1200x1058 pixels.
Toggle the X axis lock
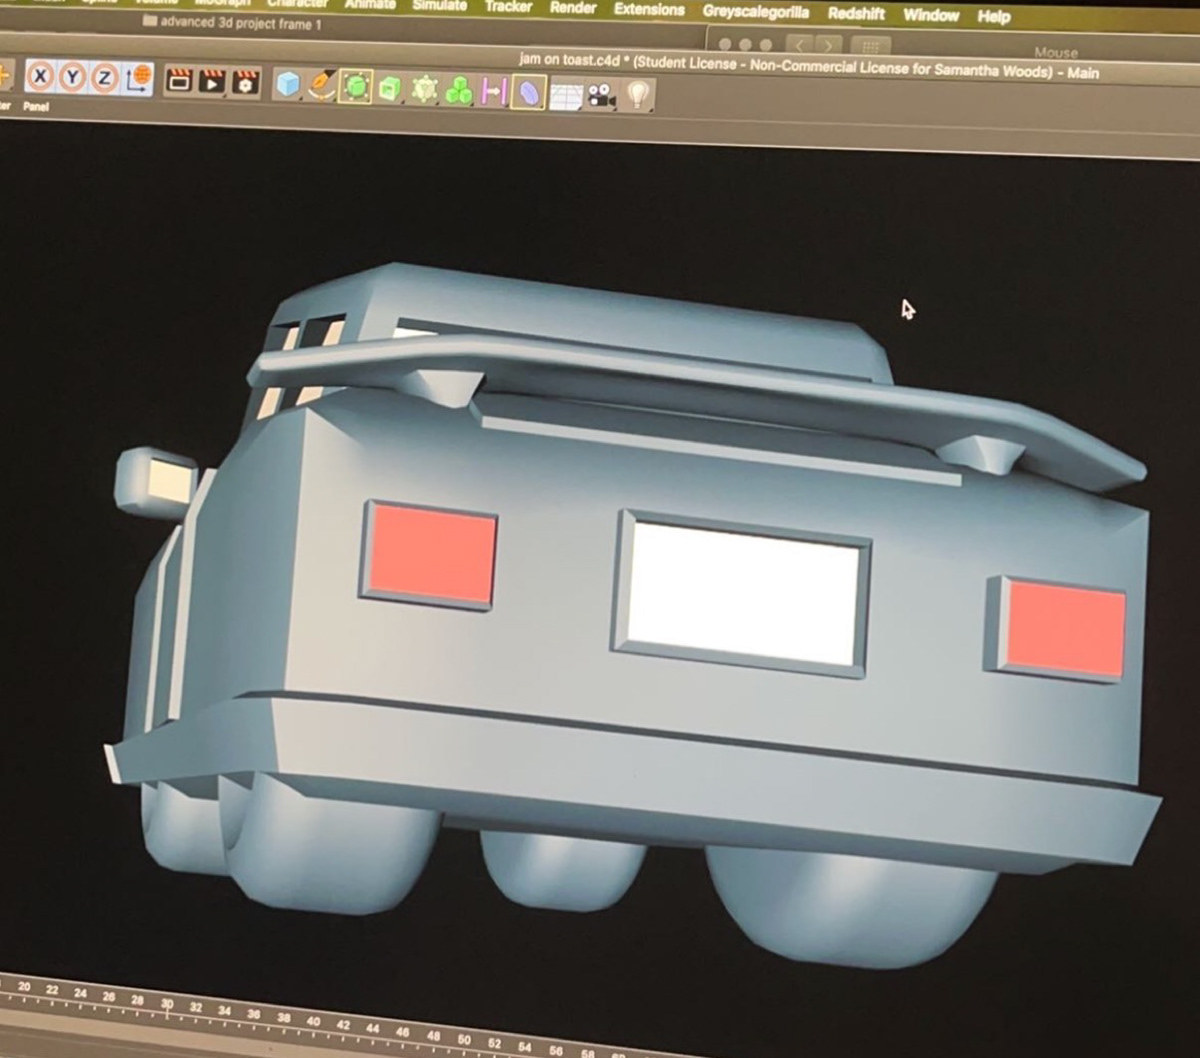tap(40, 76)
